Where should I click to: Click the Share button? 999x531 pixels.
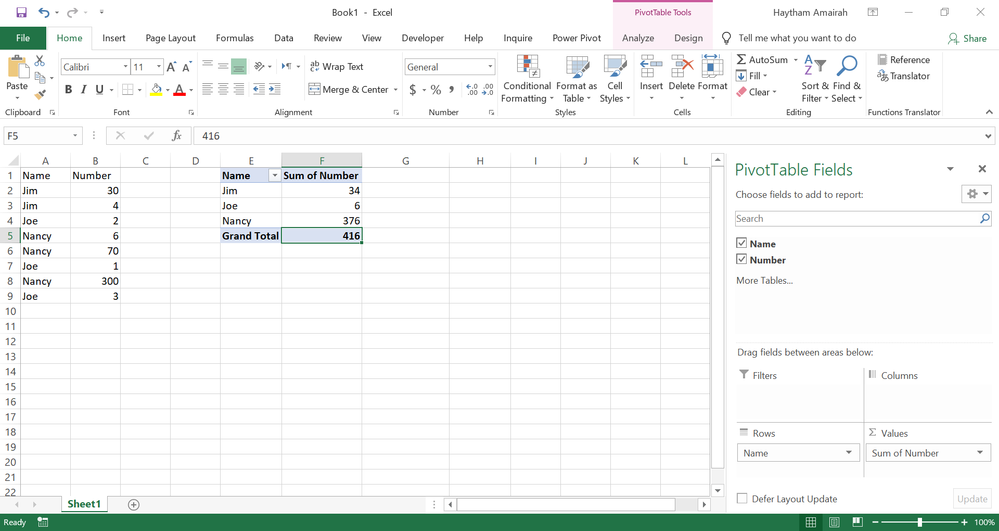pos(967,38)
